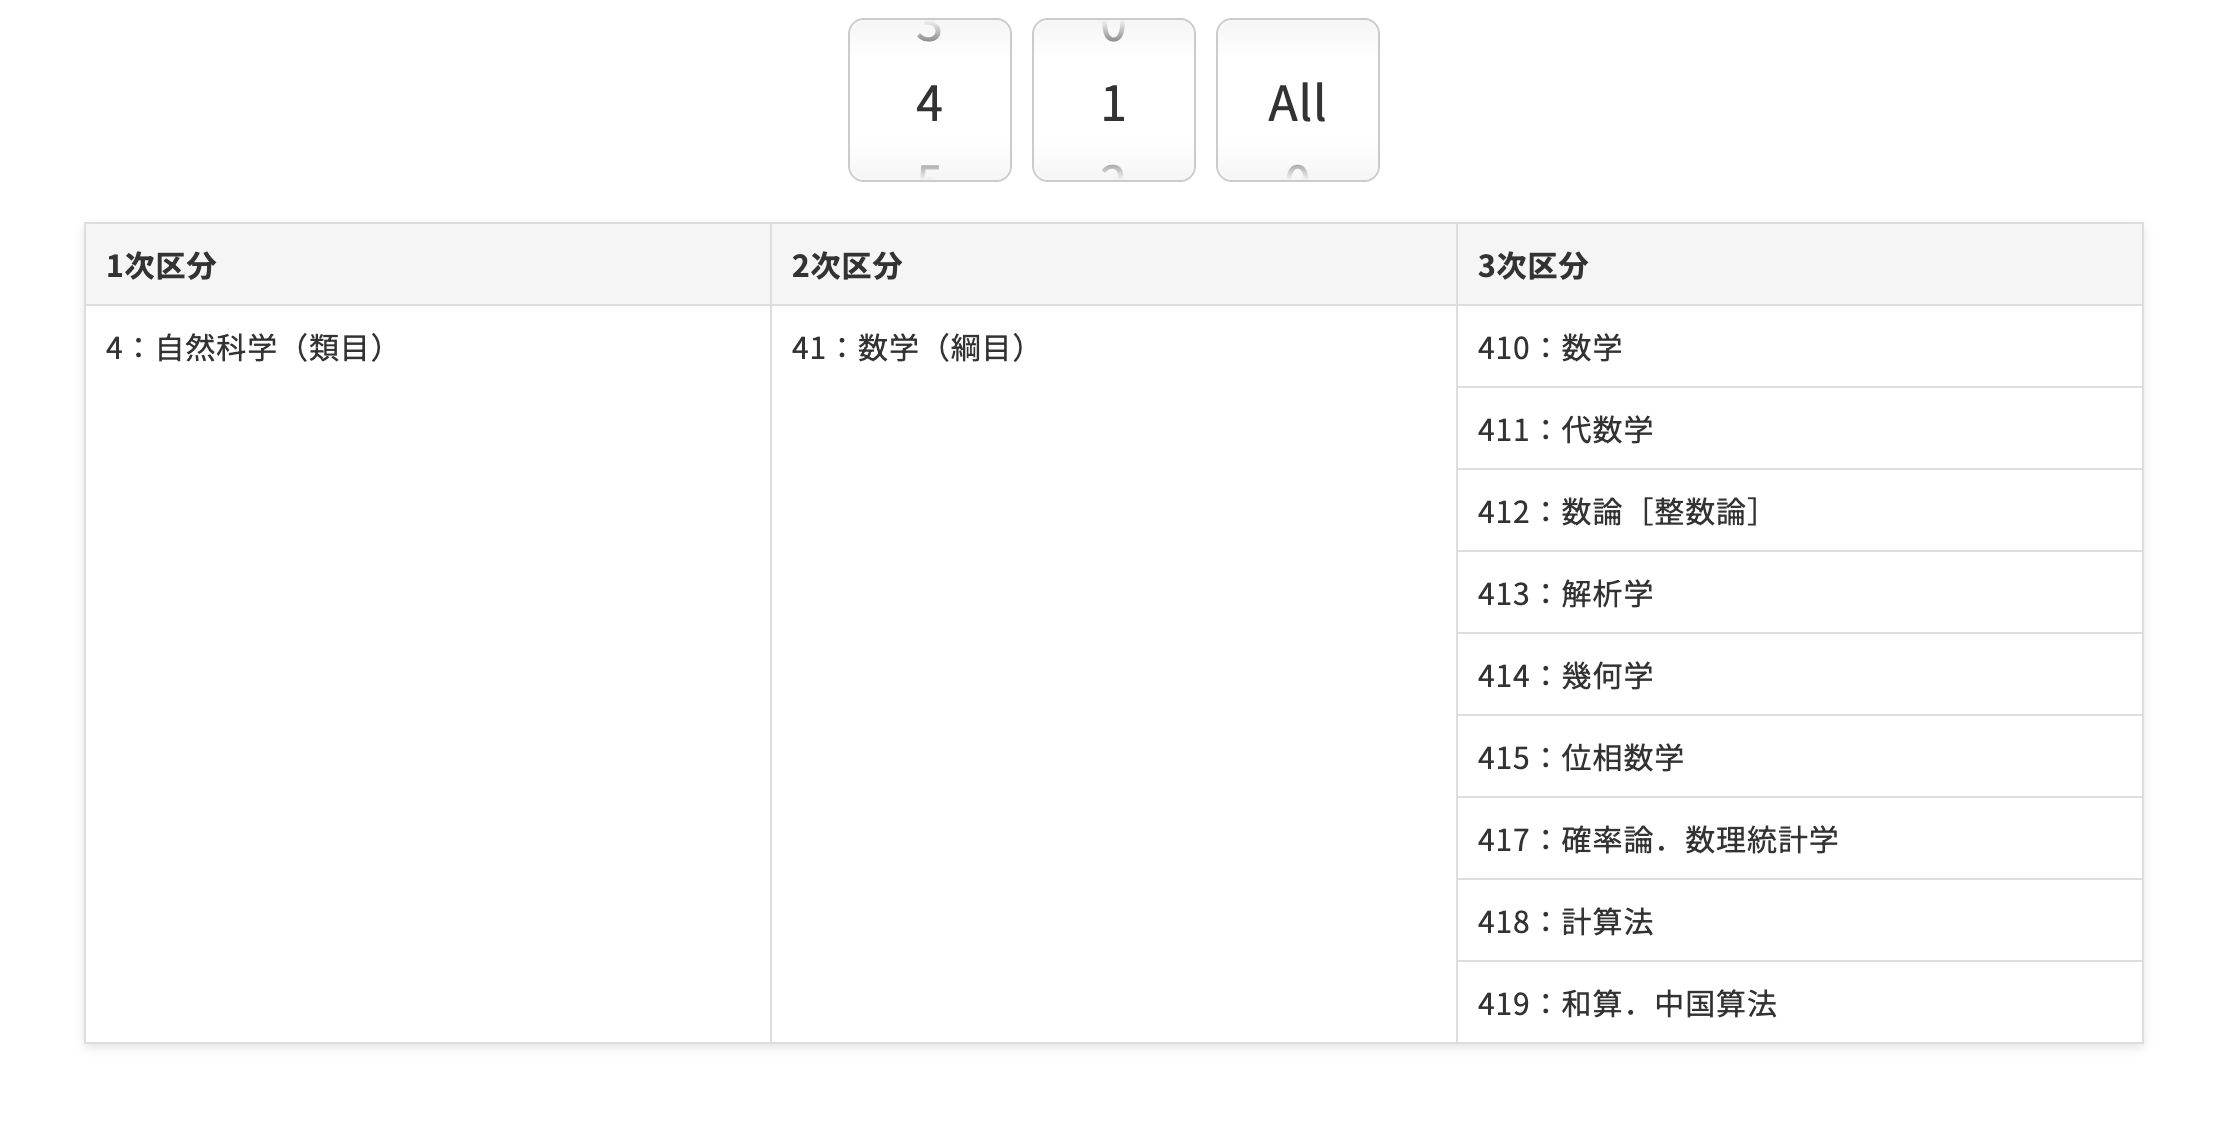Image resolution: width=2230 pixels, height=1124 pixels.
Task: Click the 1次区分 column header
Action: 161,266
